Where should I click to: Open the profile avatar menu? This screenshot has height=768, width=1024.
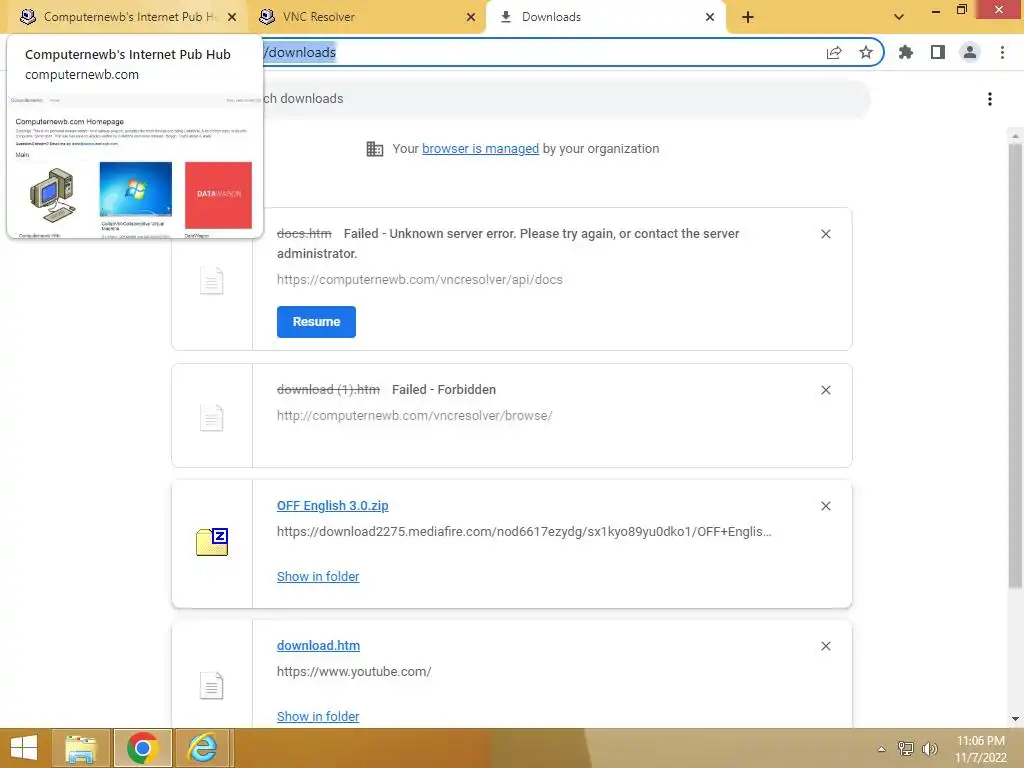coord(970,52)
